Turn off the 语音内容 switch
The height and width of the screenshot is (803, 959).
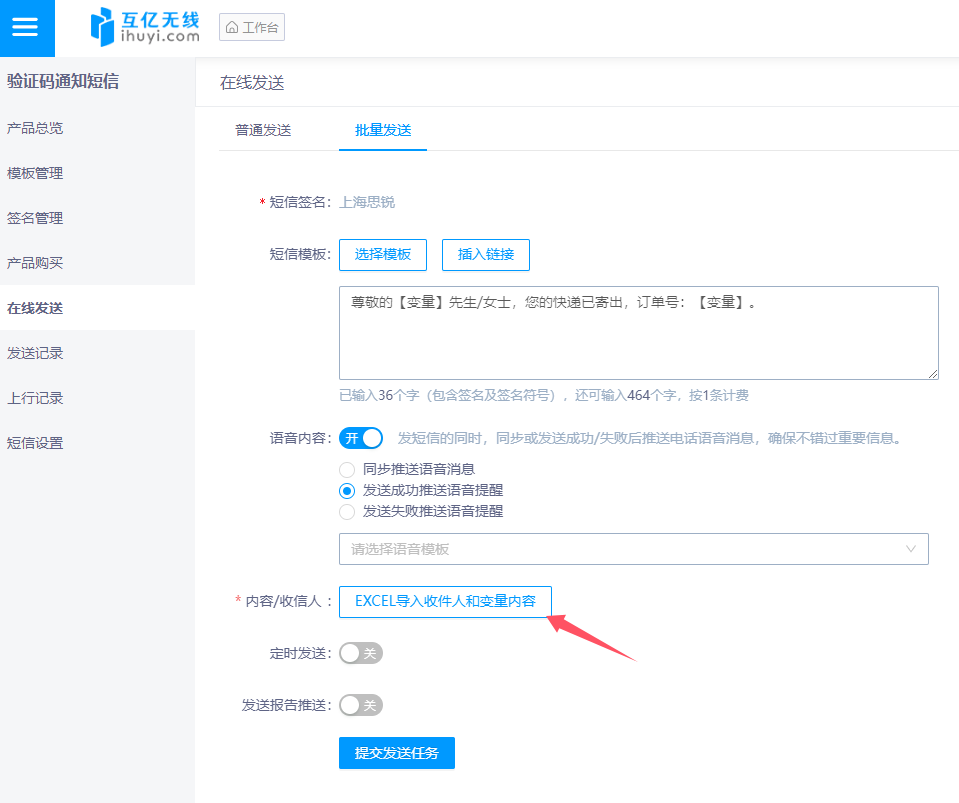pyautogui.click(x=361, y=438)
